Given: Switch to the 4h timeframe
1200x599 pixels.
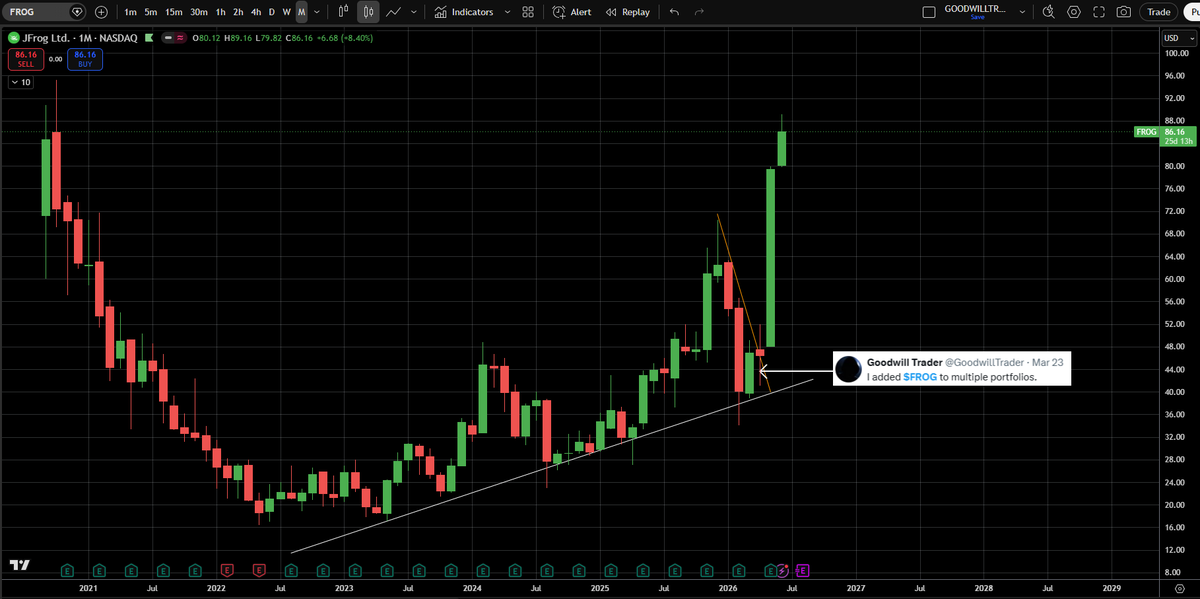Looking at the screenshot, I should 256,12.
